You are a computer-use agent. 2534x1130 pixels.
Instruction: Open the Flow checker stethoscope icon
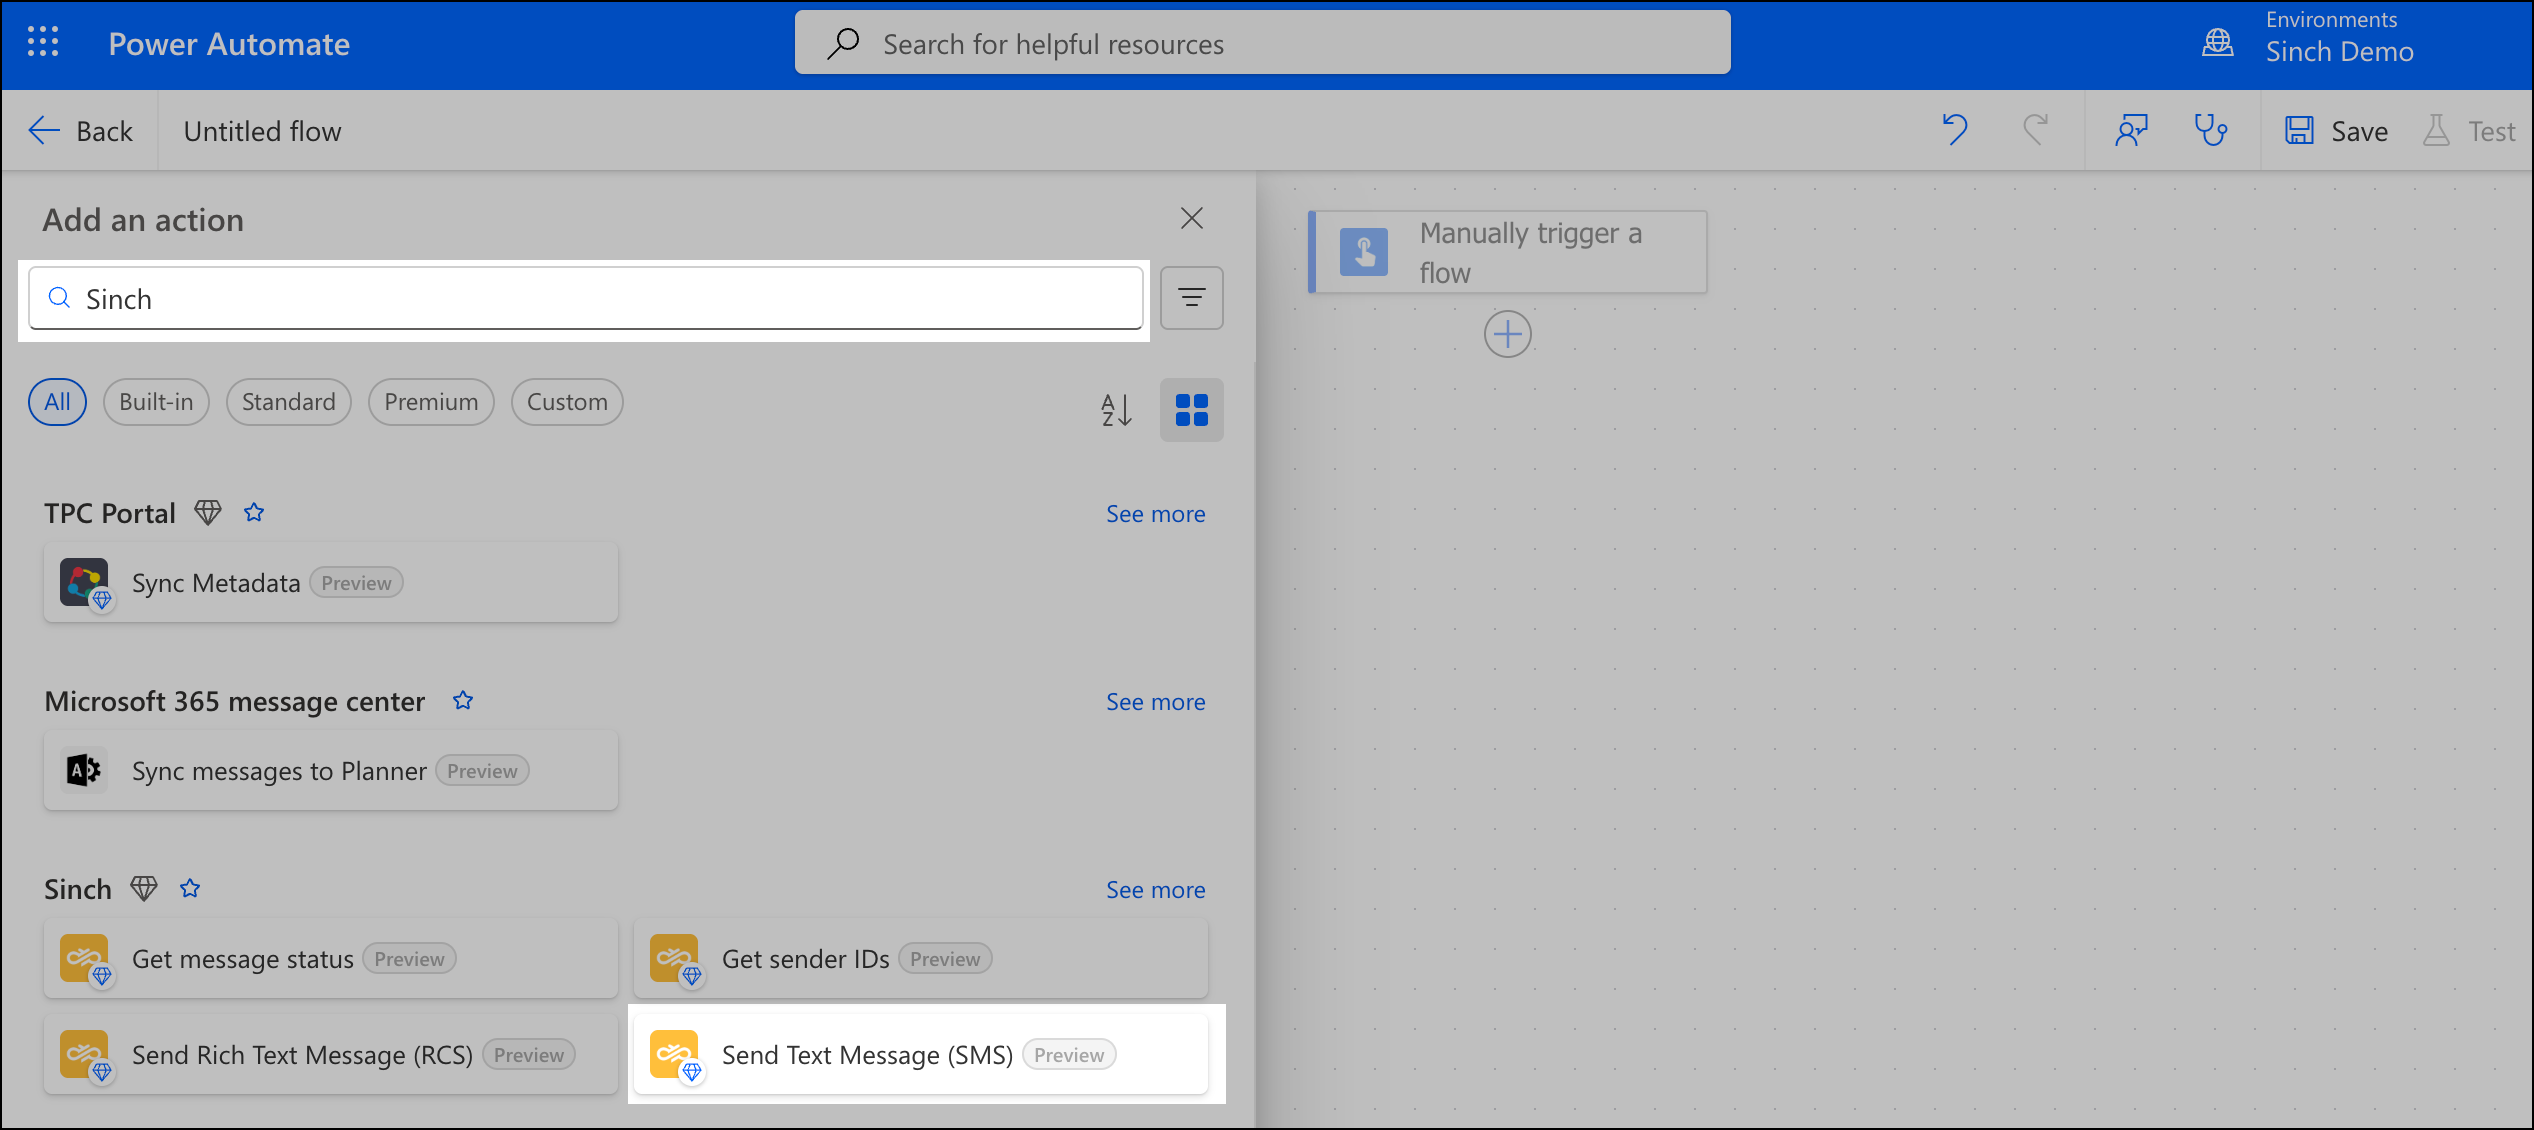point(2211,130)
